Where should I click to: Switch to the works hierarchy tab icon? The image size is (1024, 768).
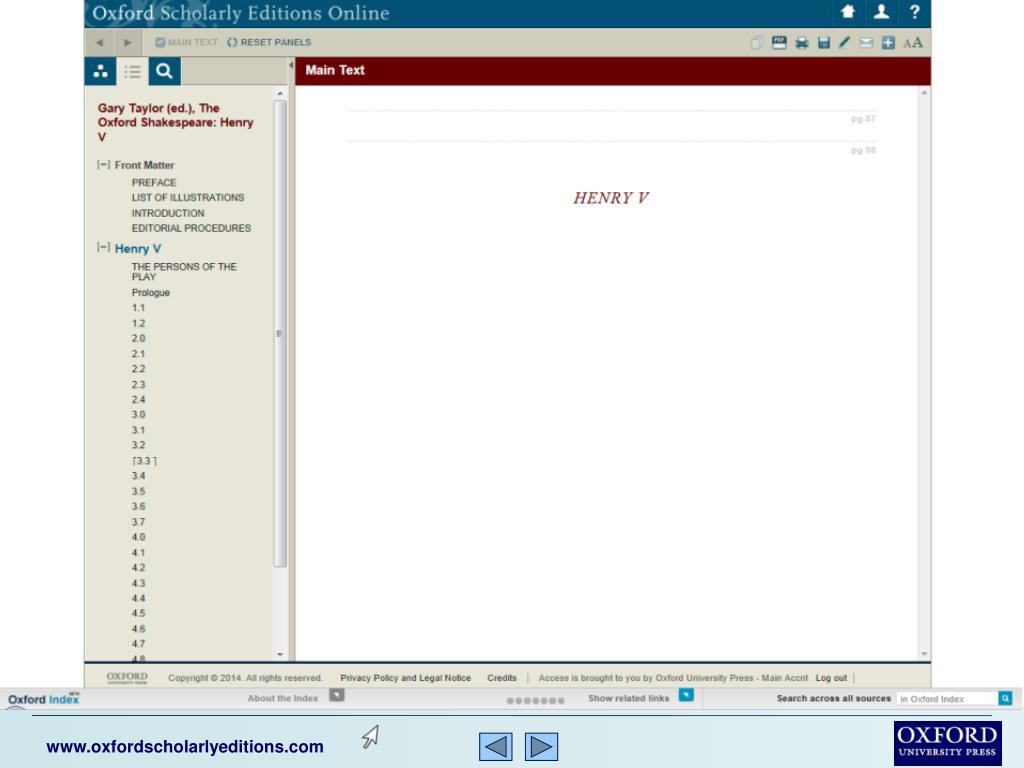click(x=101, y=71)
